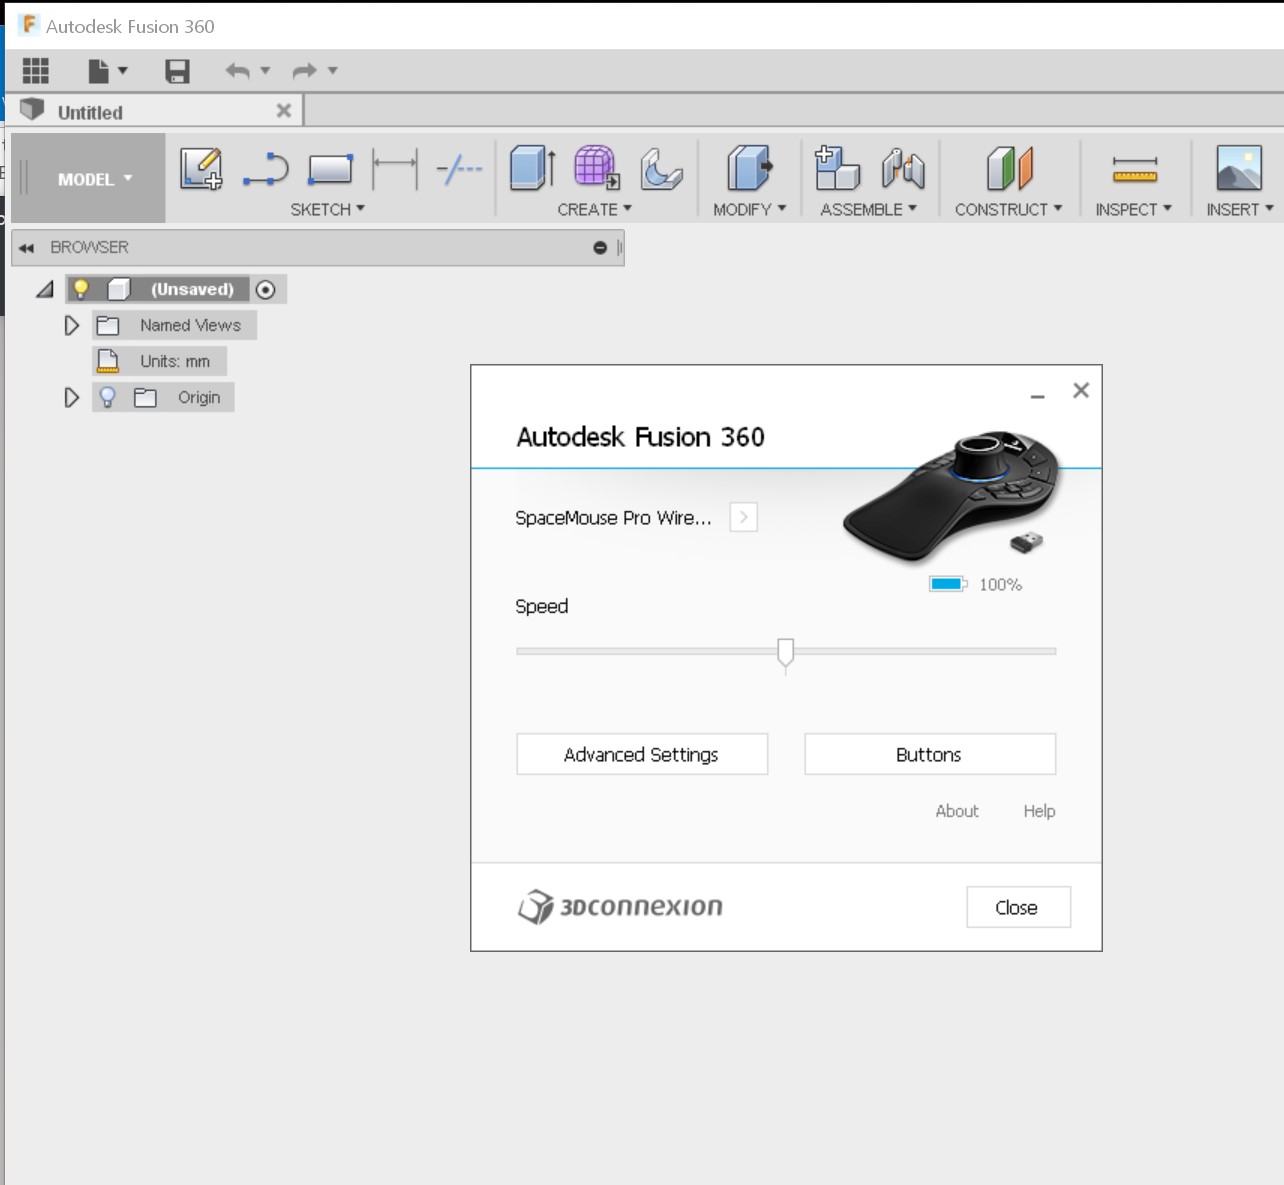This screenshot has height=1185, width=1284.
Task: Collapse the (Unsaved) root node
Action: pos(45,289)
